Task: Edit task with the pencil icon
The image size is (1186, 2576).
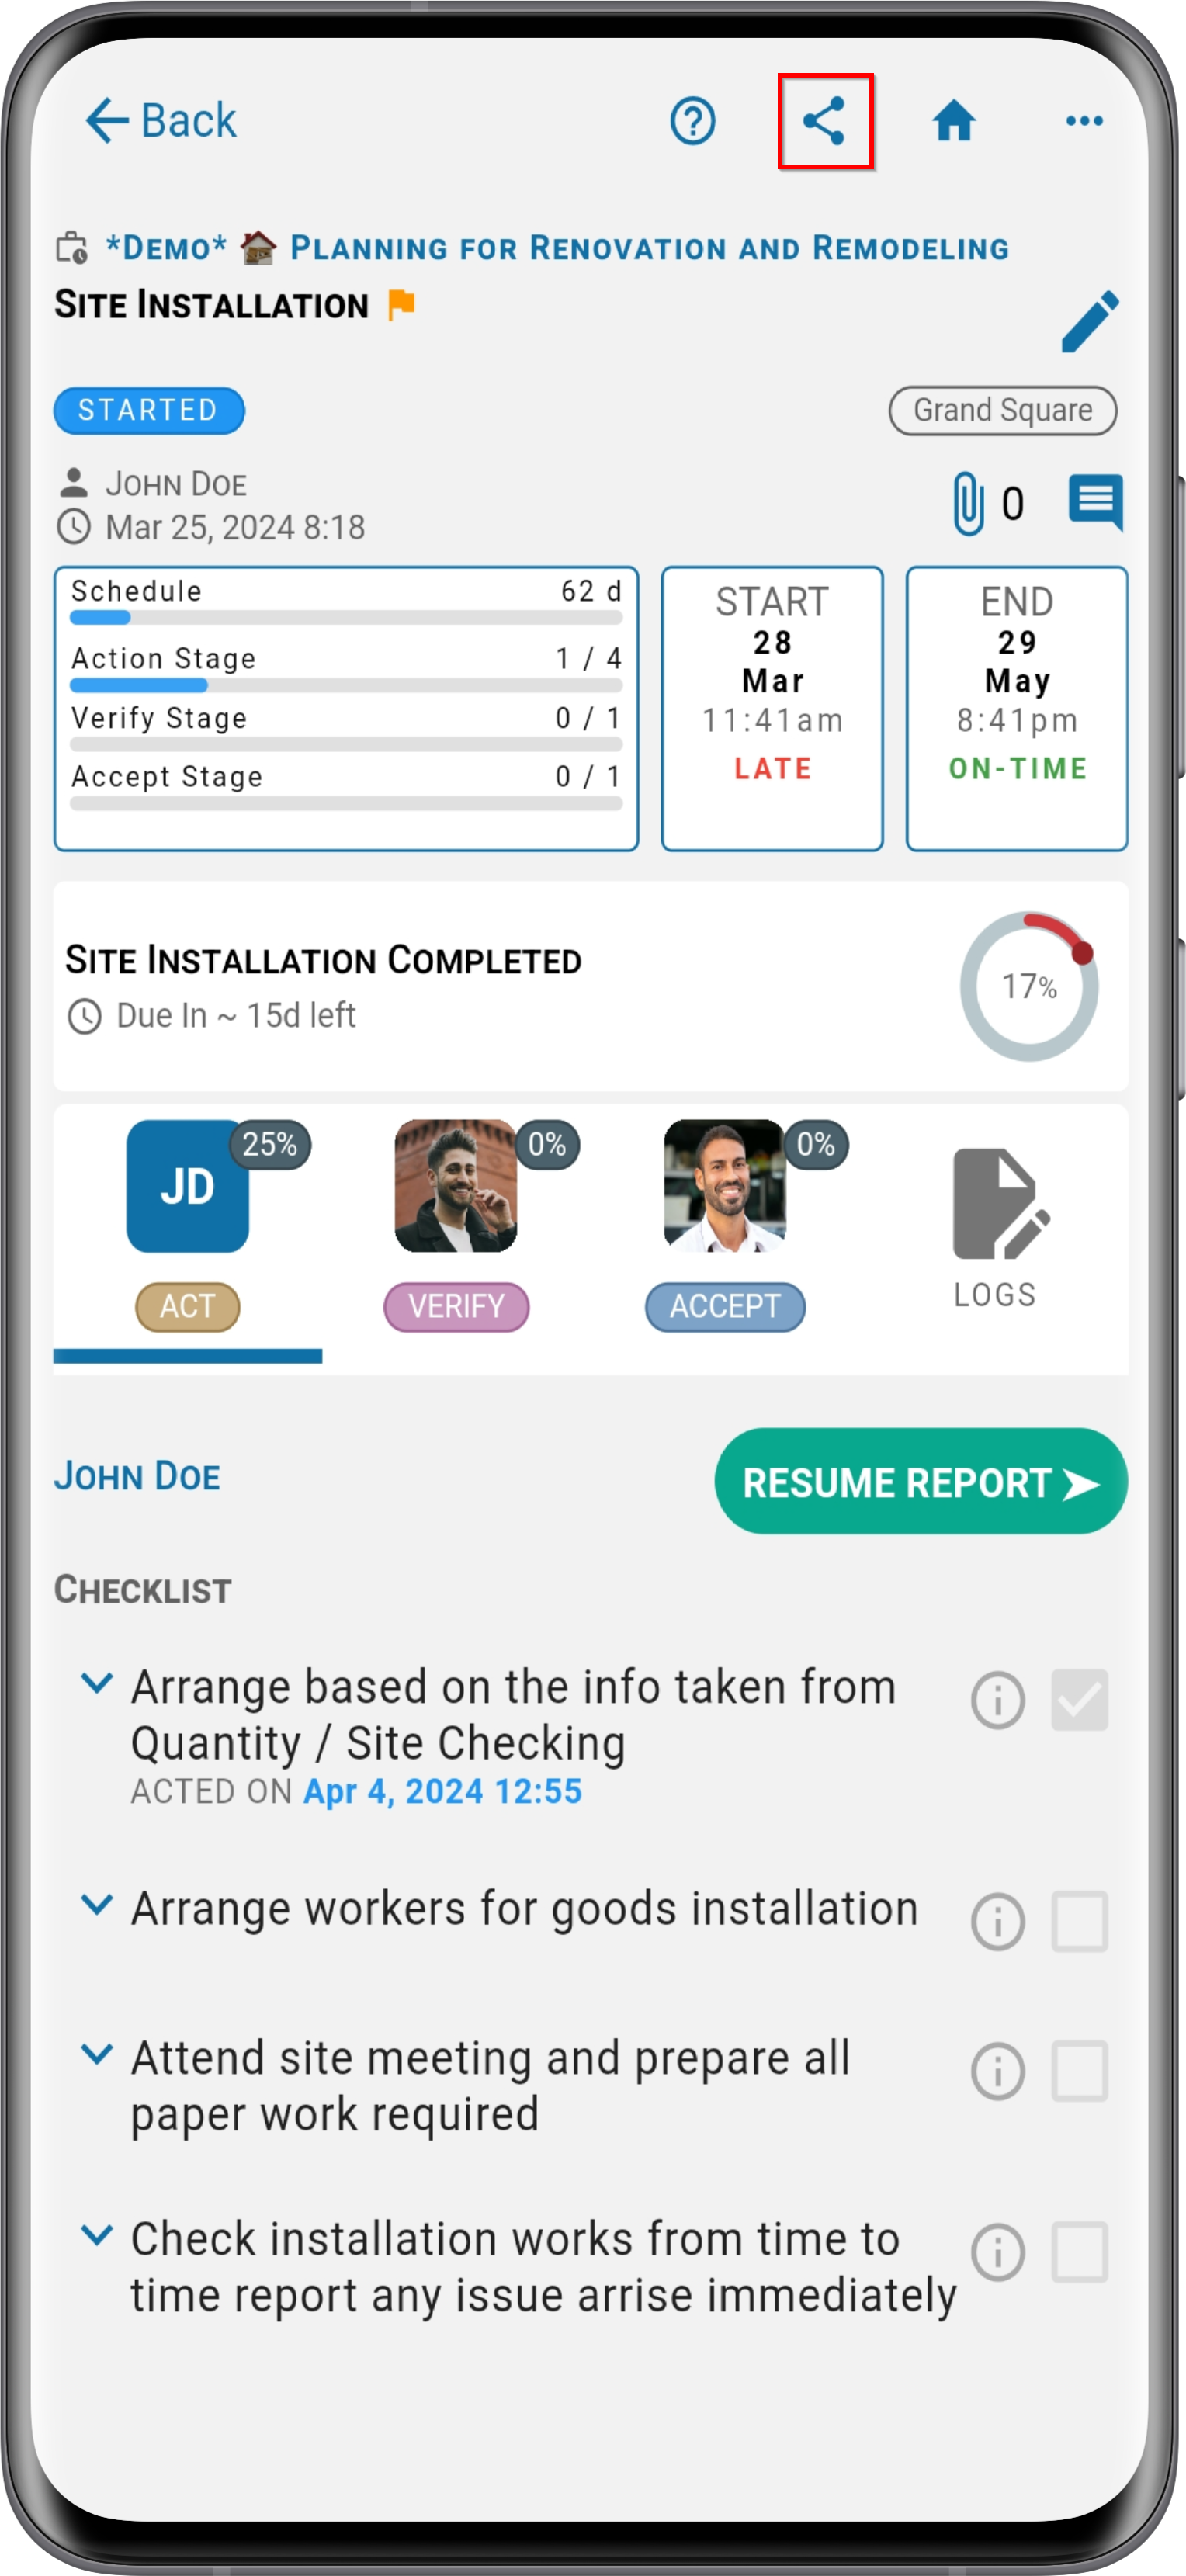Action: (1090, 321)
